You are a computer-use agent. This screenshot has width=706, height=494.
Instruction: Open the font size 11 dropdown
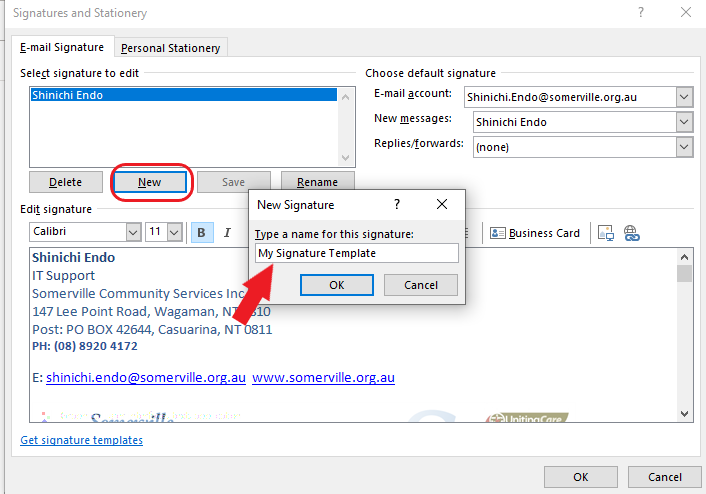[x=174, y=232]
